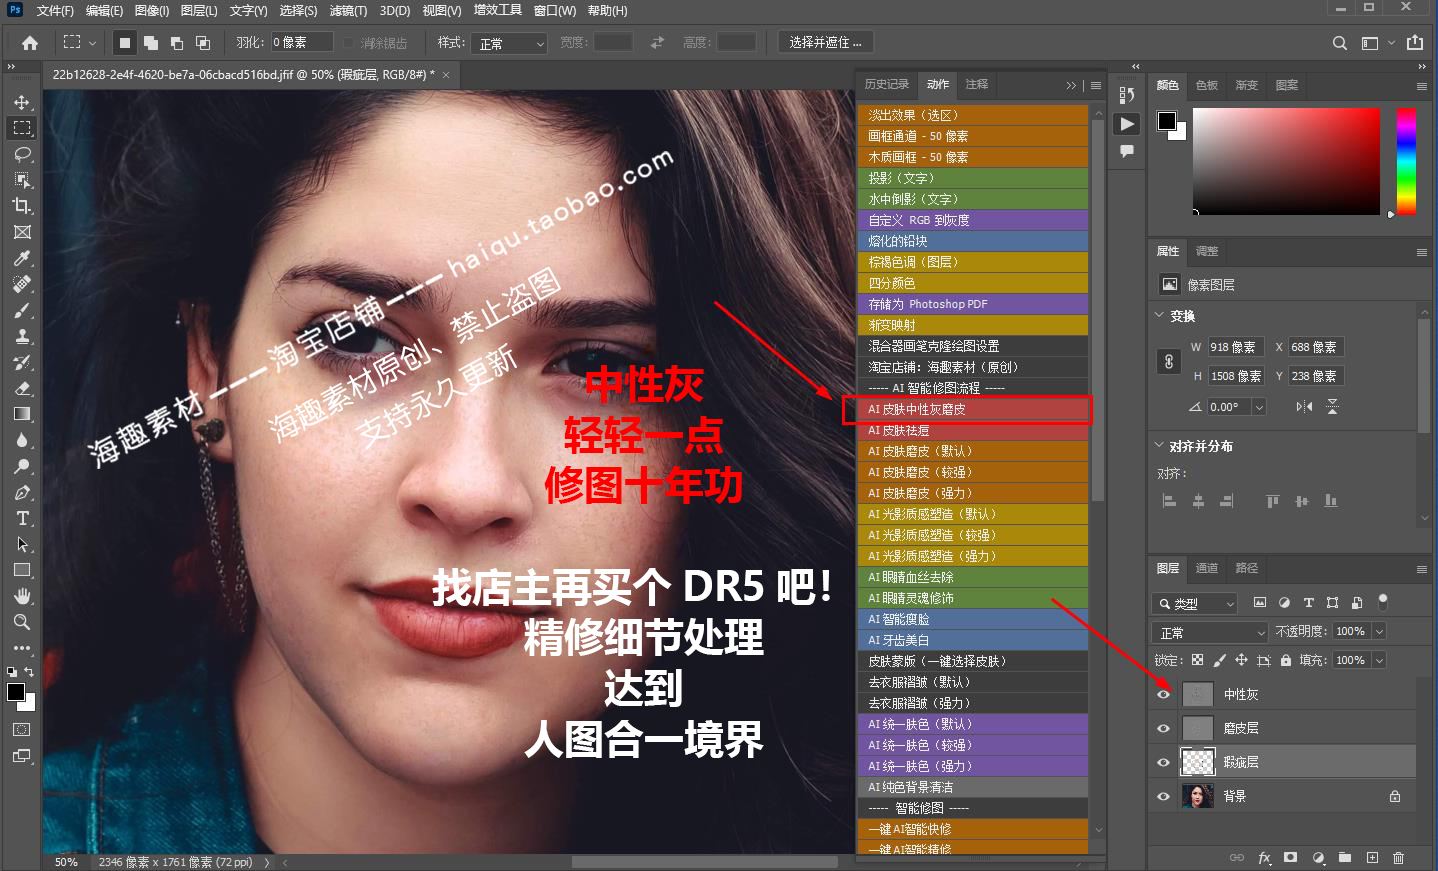Run the AI 智能瘦脸 action
Viewport: 1438px width, 871px height.
(x=972, y=619)
